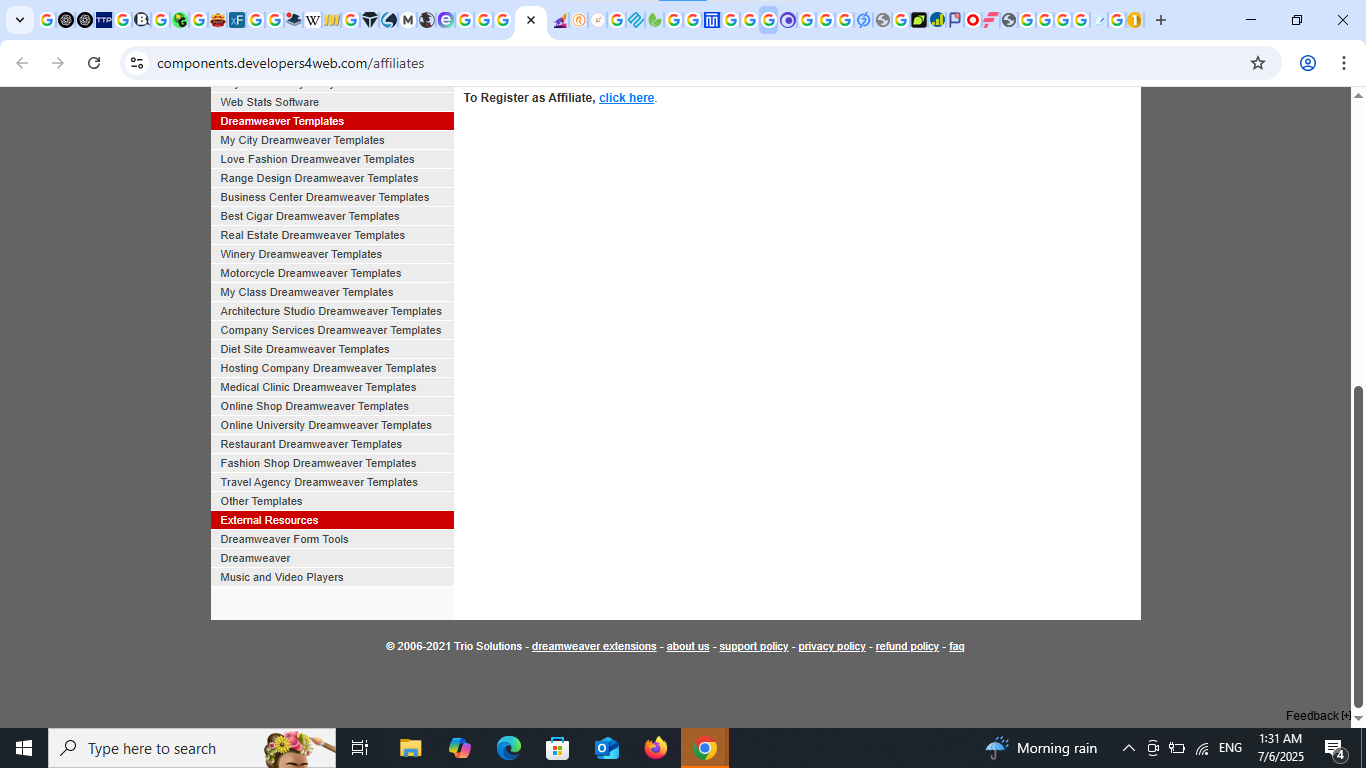This screenshot has height=768, width=1366.
Task: Follow the 'click here' affiliate registration link
Action: (626, 98)
